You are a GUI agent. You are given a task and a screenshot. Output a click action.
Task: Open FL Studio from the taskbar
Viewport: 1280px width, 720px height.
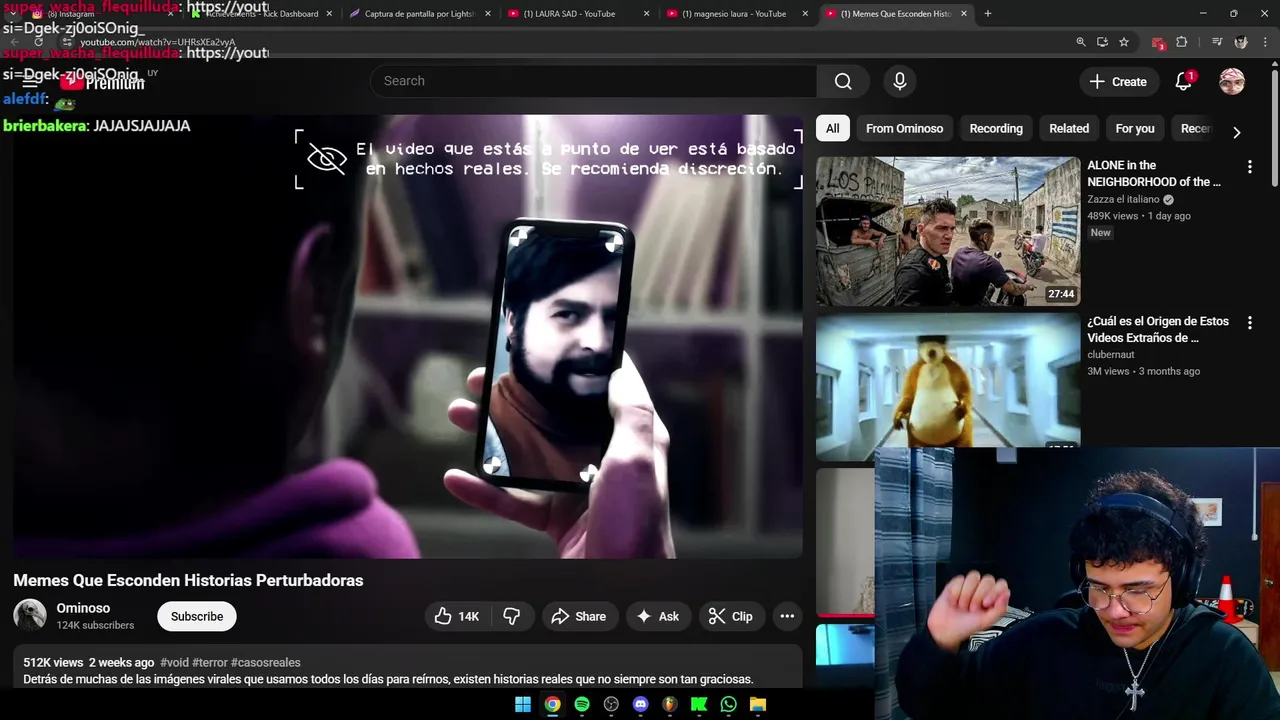tap(670, 704)
